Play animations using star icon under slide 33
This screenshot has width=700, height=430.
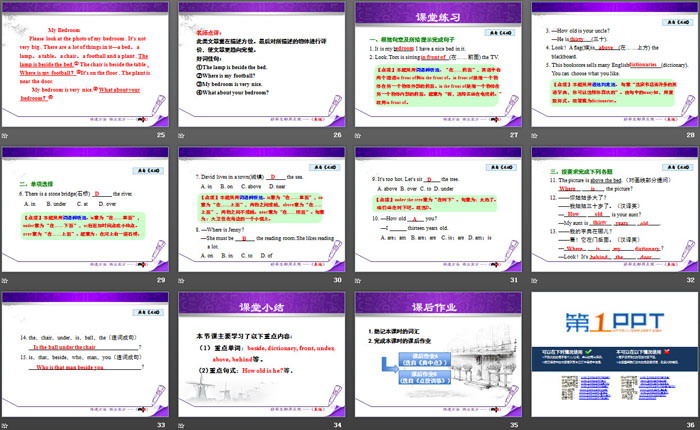pos(4,426)
